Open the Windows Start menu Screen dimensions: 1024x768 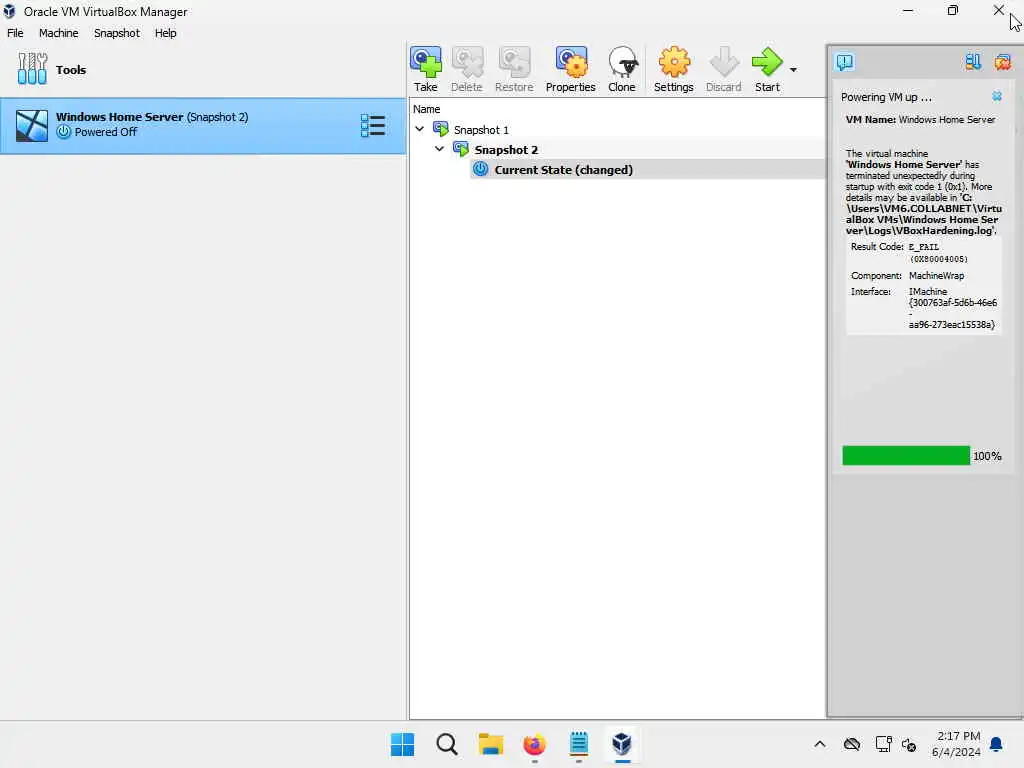[x=402, y=744]
